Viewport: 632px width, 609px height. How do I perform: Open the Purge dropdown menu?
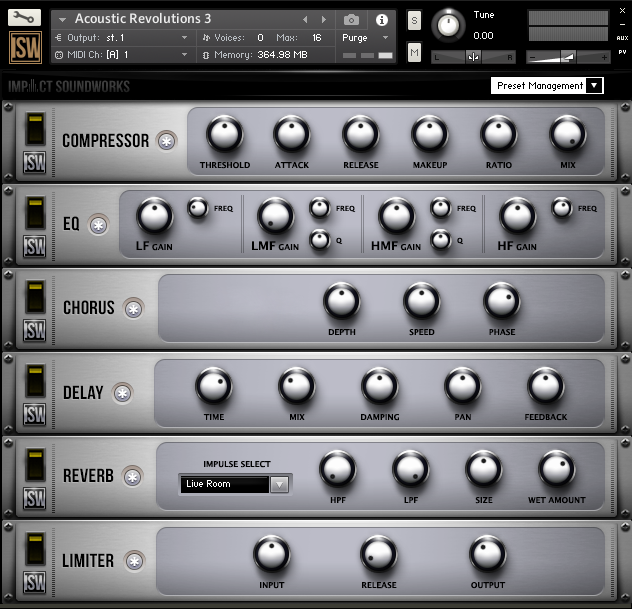[x=368, y=37]
